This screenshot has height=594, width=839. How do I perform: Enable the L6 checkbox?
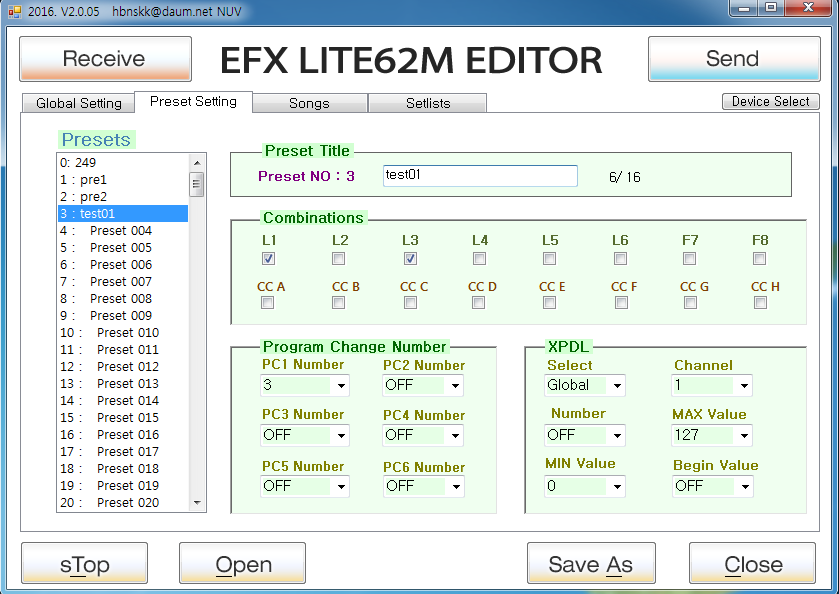click(x=620, y=259)
